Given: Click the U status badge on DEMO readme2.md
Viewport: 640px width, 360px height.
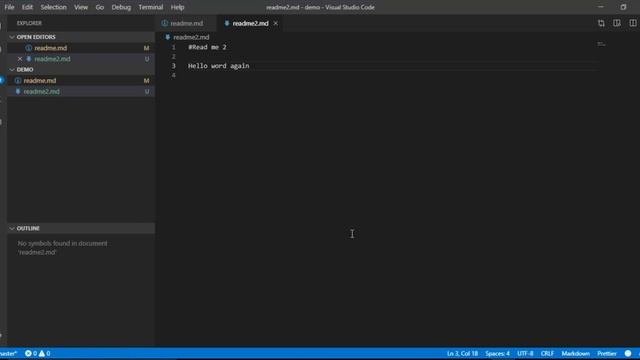Looking at the screenshot, I should click(x=147, y=91).
